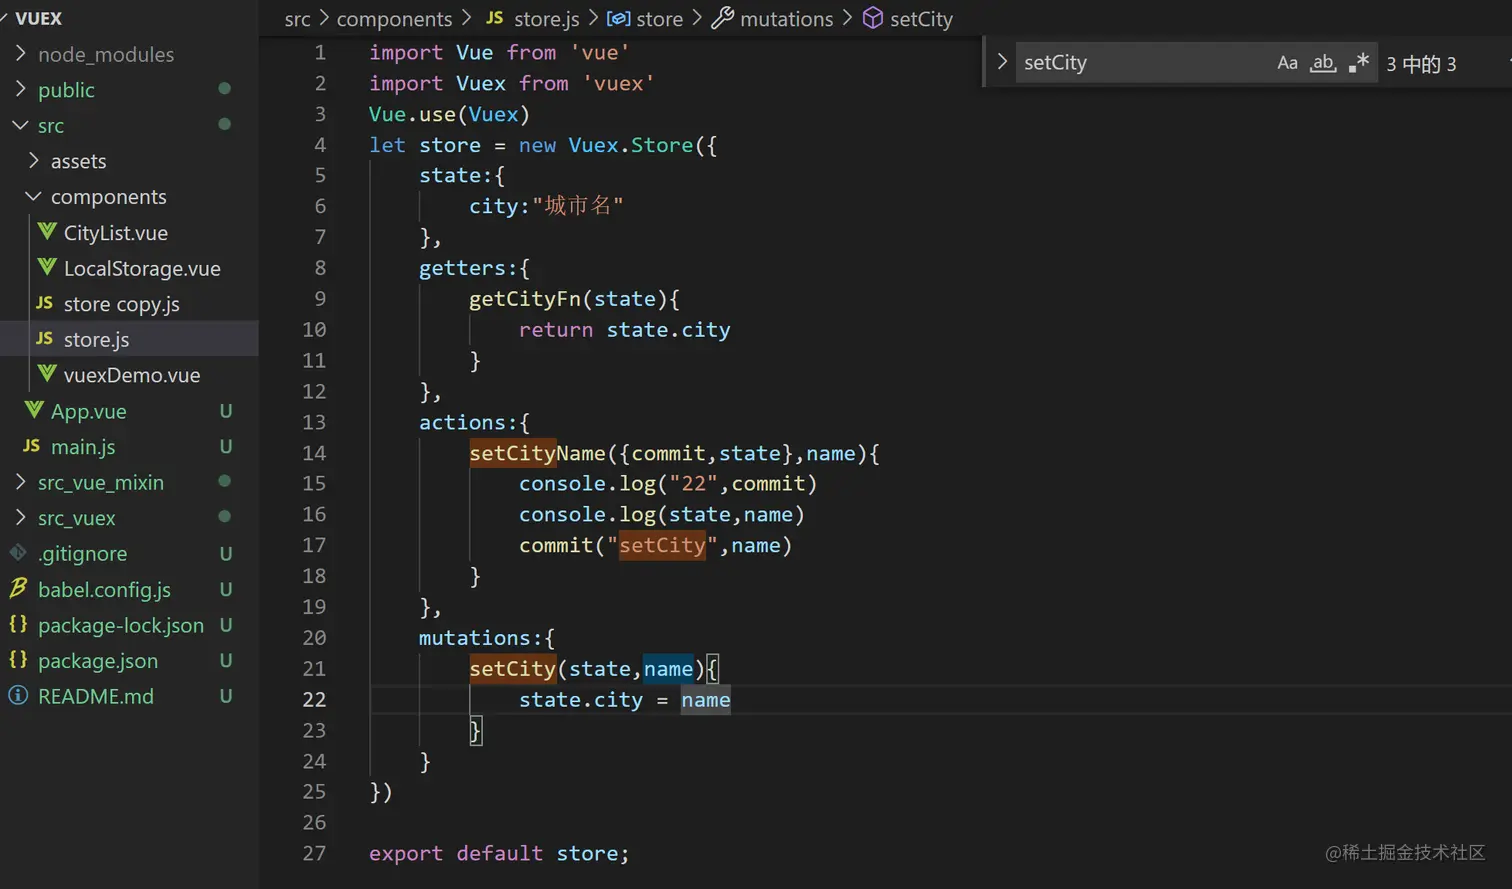Click the braces icon beside package-lock.json
The image size is (1512, 889).
pyautogui.click(x=18, y=624)
